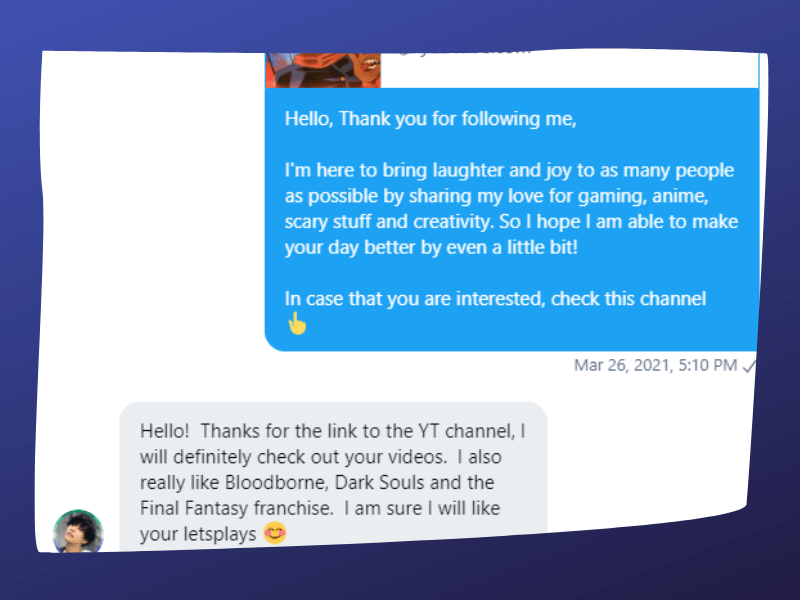Click the word letsplays in the reply
800x600 pixels.
(x=220, y=534)
